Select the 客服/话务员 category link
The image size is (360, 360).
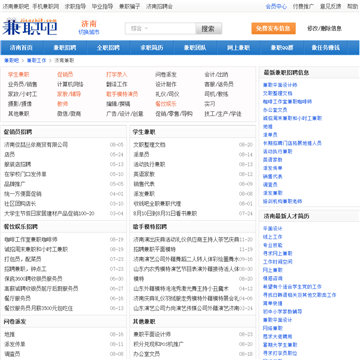point(219,84)
